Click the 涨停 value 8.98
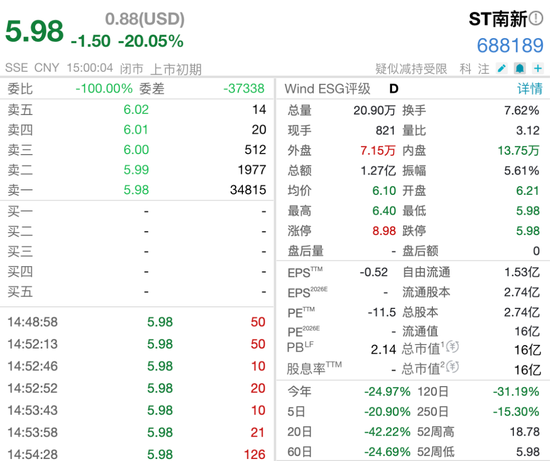550x461 pixels. coord(384,230)
